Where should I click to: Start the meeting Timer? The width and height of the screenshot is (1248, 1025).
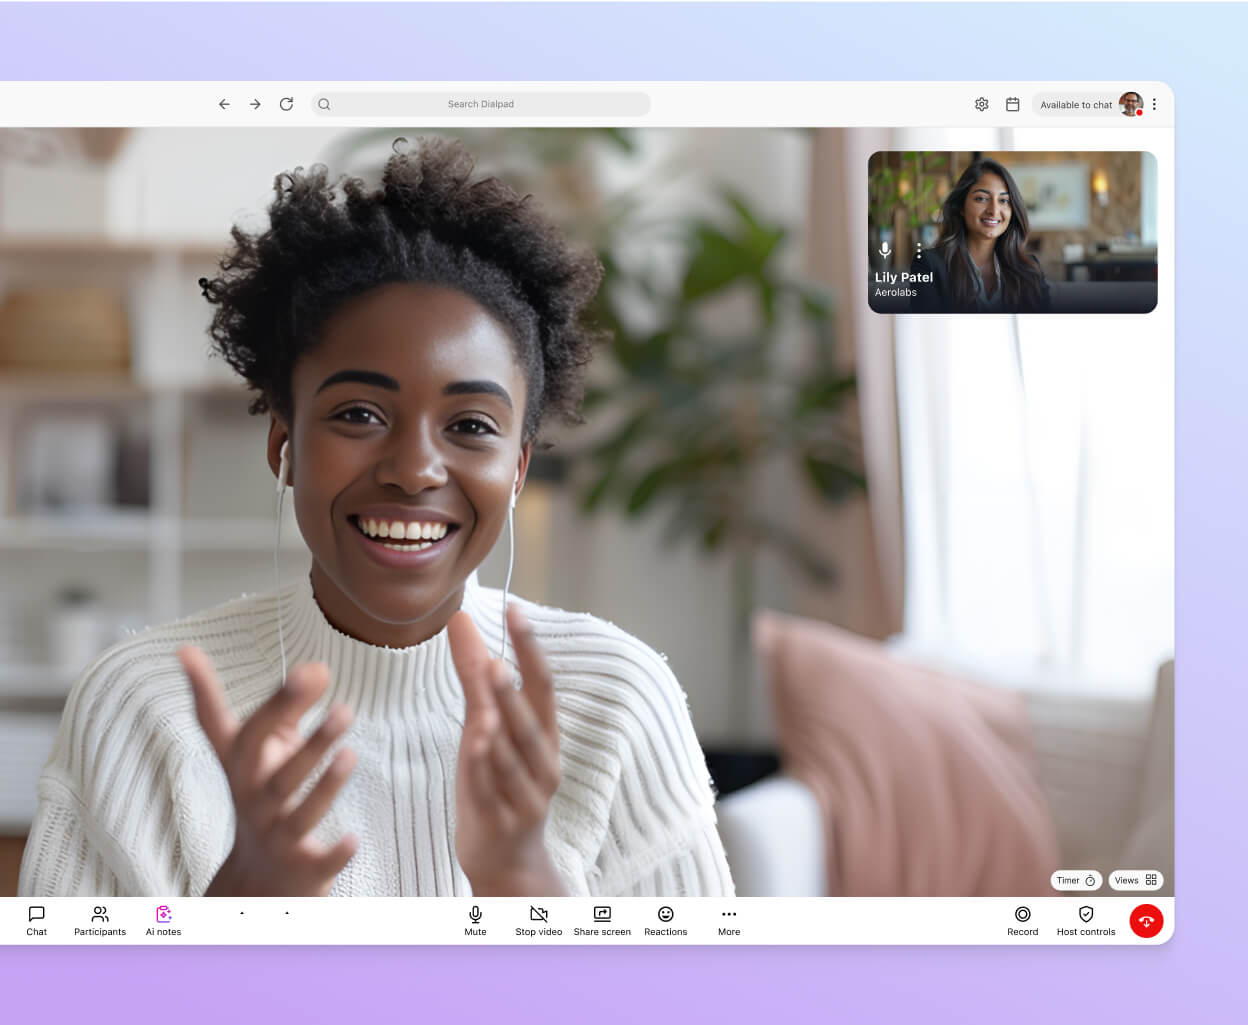click(1075, 880)
